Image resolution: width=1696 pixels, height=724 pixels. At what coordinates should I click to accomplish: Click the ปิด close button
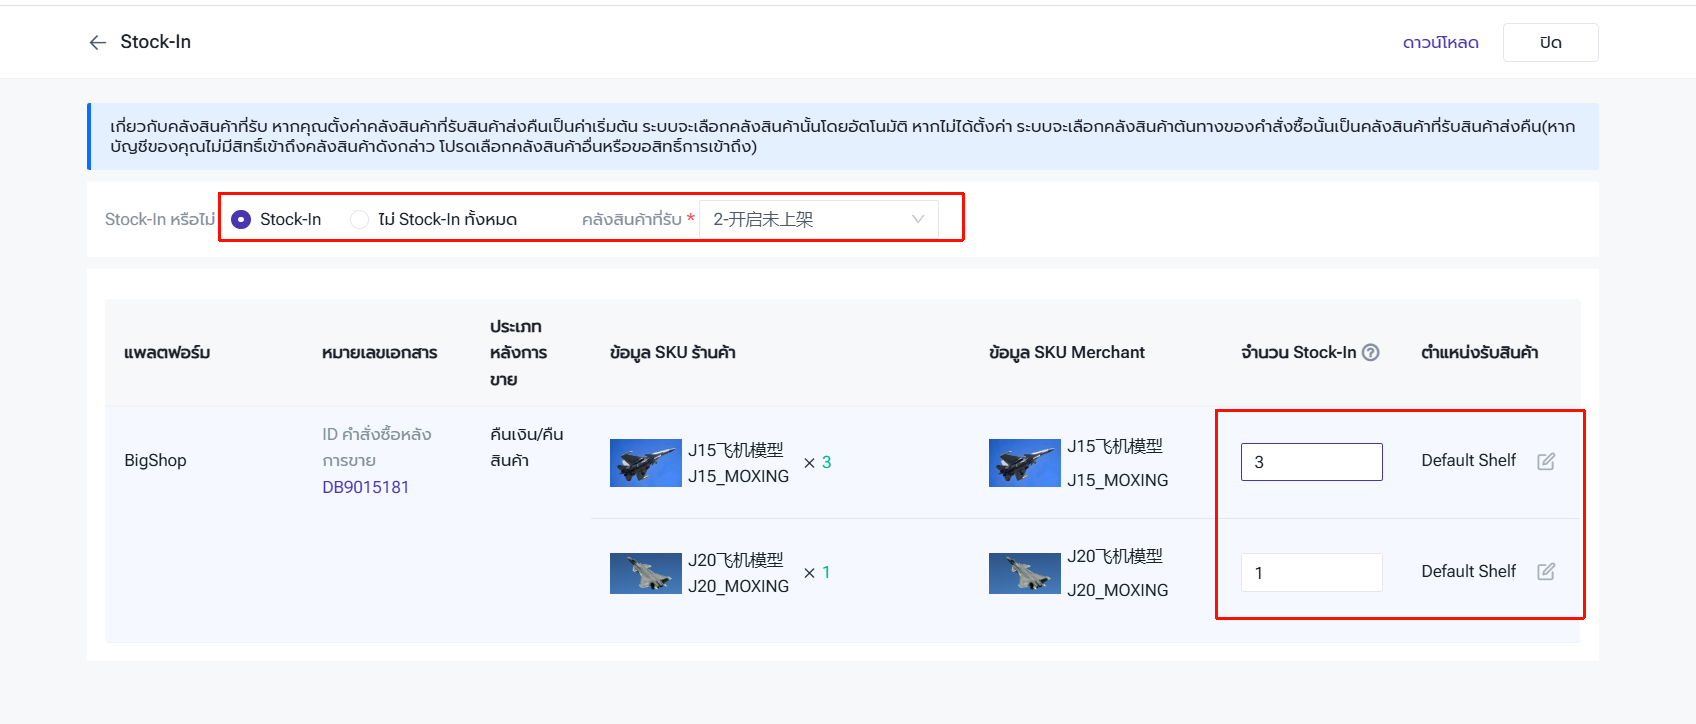click(1550, 42)
